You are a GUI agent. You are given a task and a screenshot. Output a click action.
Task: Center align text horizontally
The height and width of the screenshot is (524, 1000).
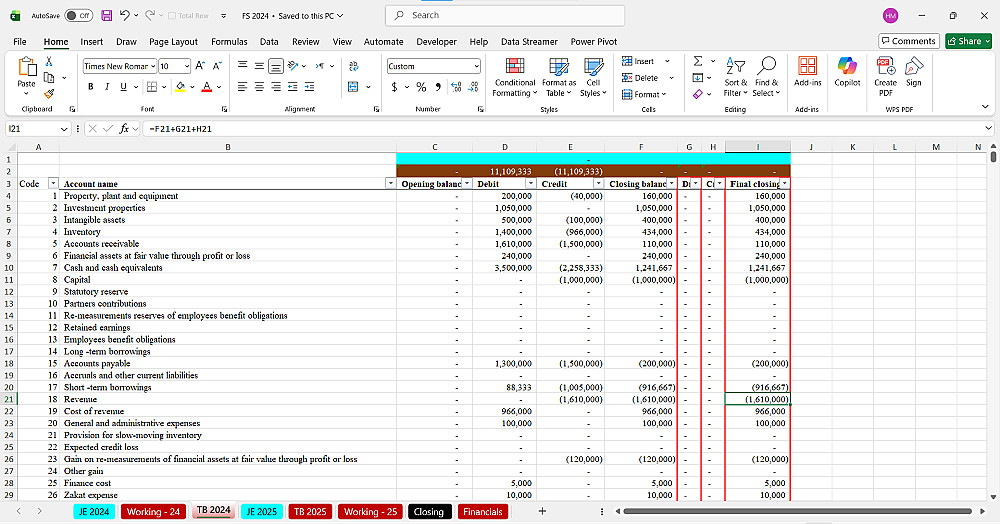(x=259, y=87)
